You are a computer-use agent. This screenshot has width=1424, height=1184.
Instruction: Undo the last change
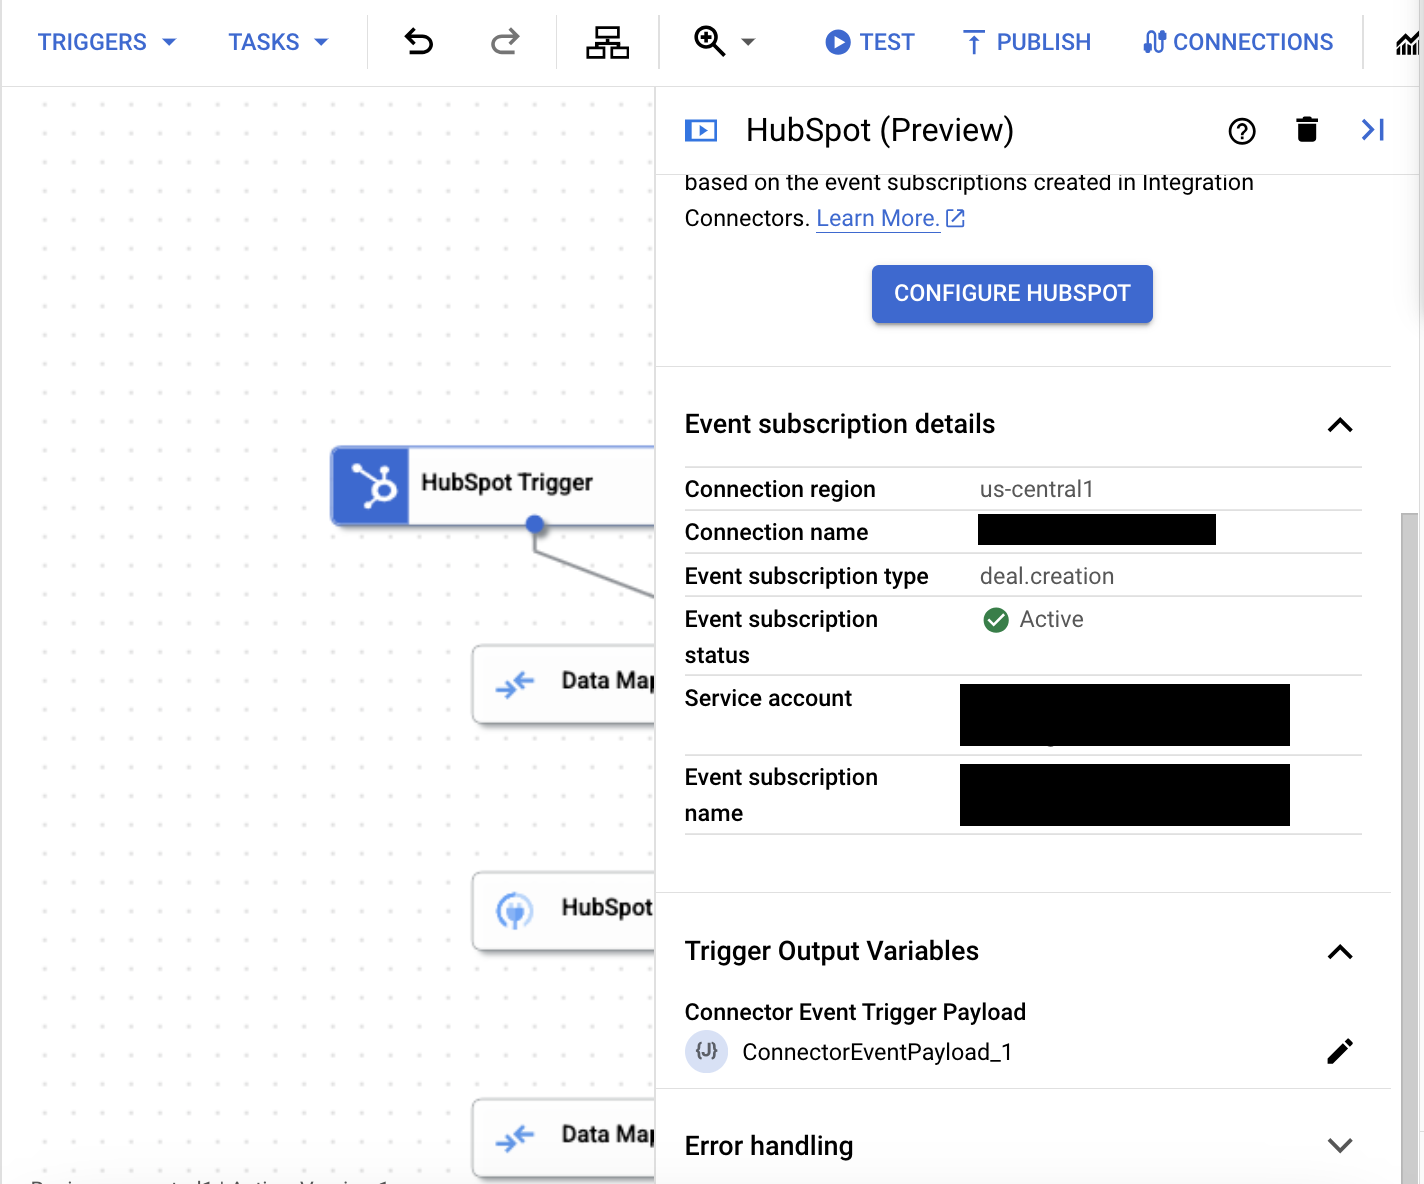point(419,41)
